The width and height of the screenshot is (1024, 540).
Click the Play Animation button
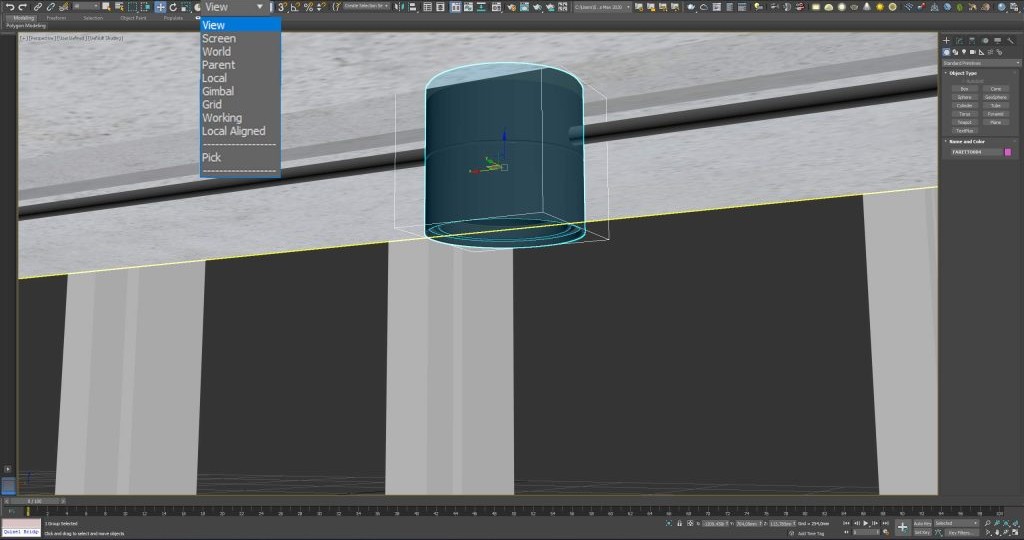865,523
